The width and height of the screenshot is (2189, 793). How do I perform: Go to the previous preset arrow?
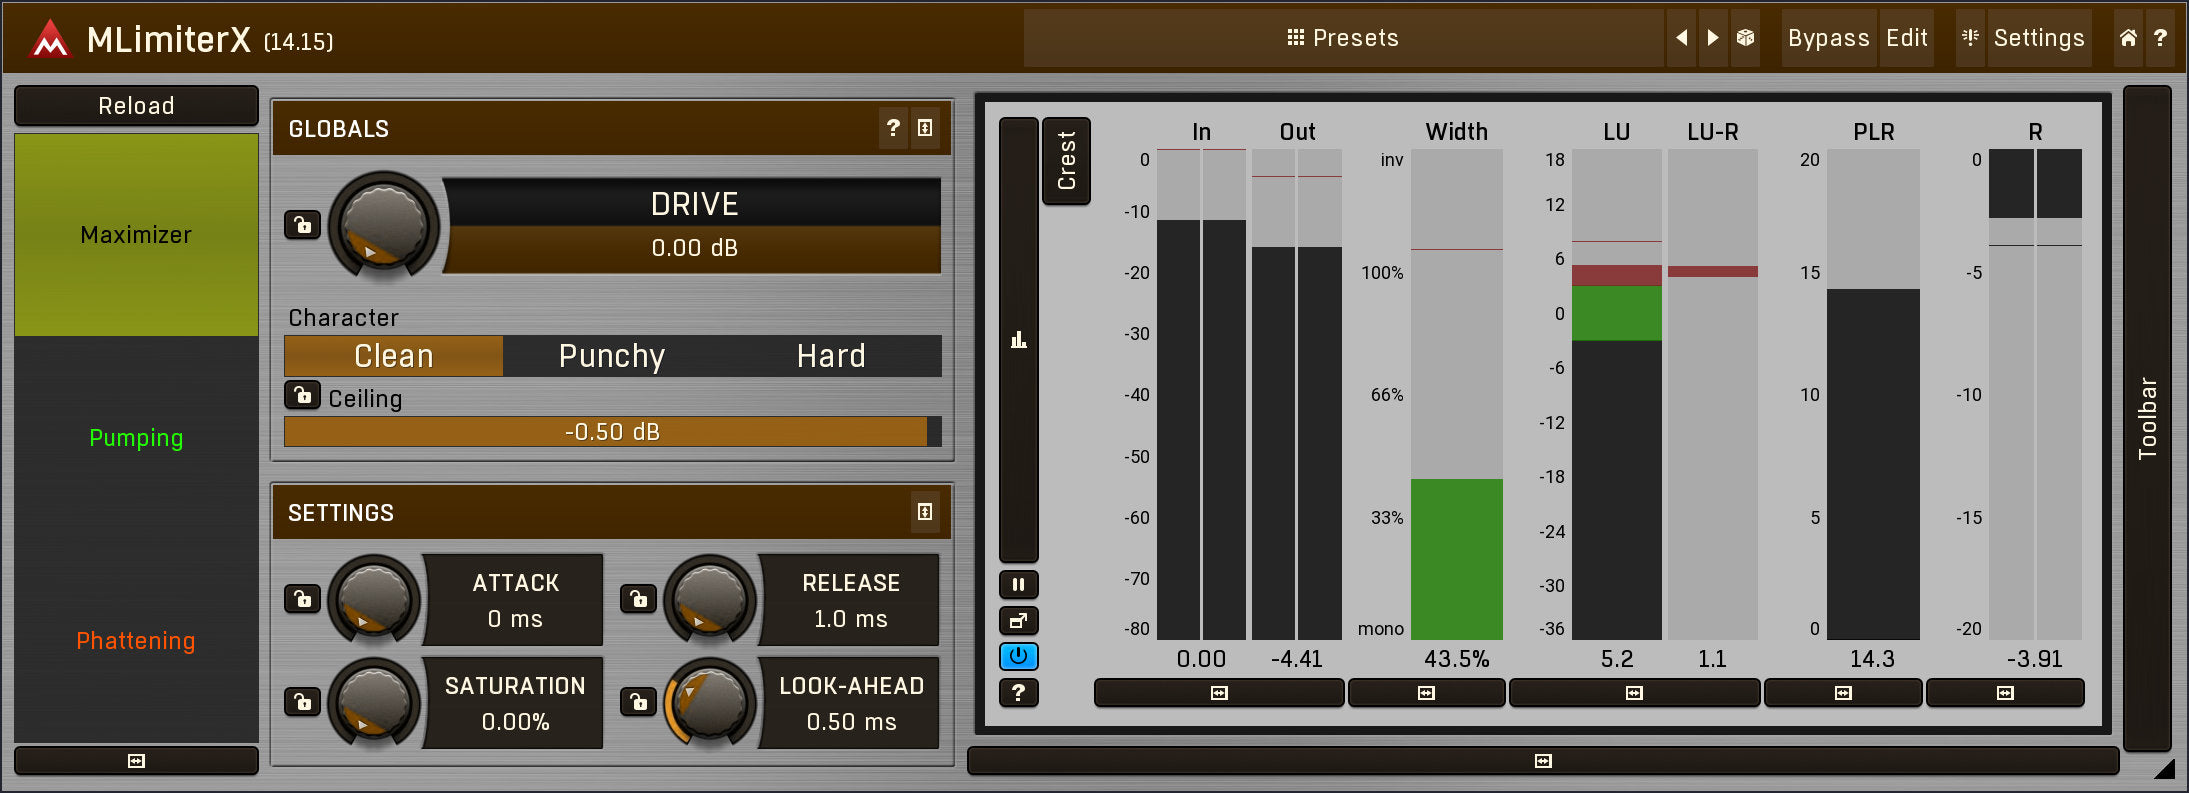click(x=1681, y=38)
